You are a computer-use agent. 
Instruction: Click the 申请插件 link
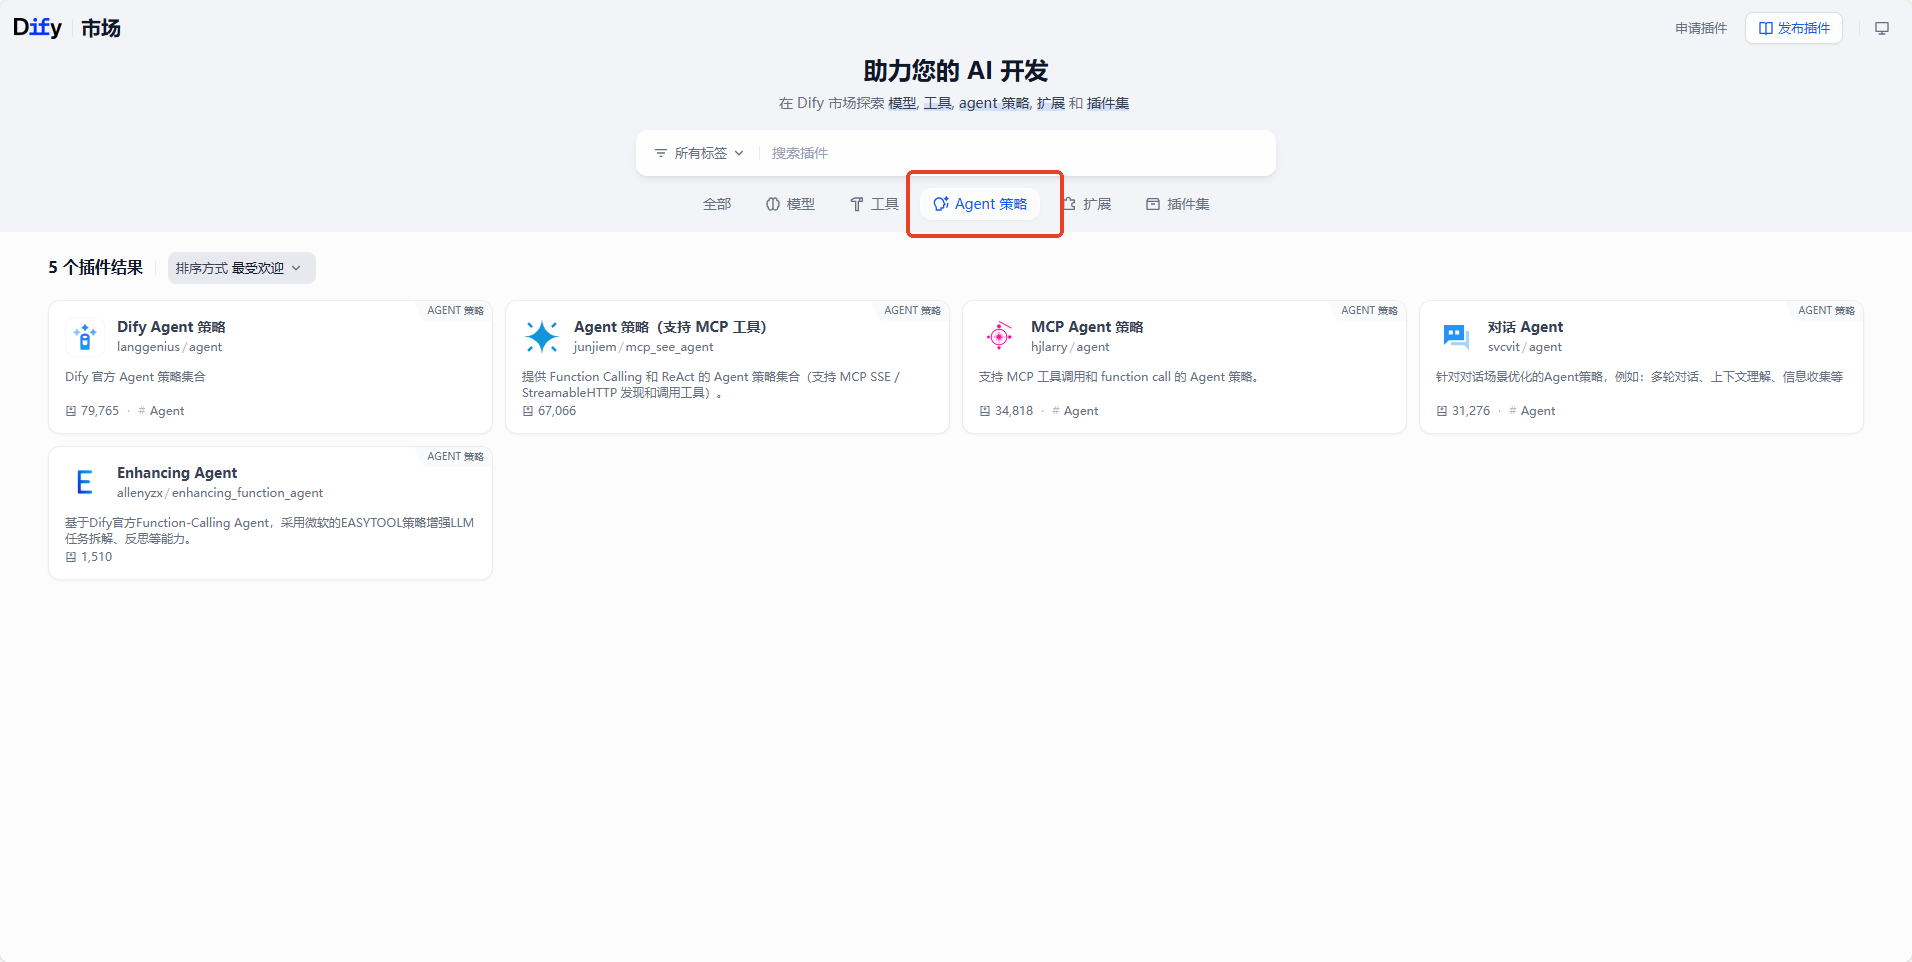tap(1701, 28)
